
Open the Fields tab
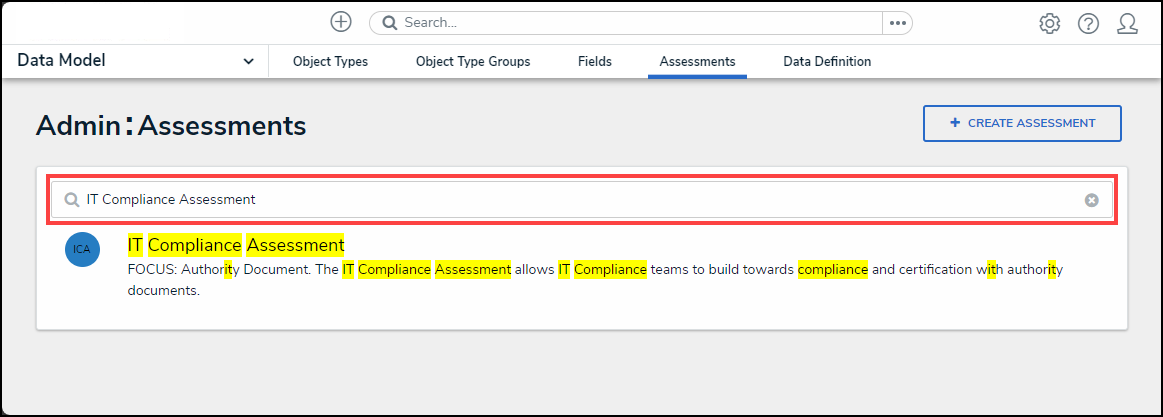(x=595, y=62)
